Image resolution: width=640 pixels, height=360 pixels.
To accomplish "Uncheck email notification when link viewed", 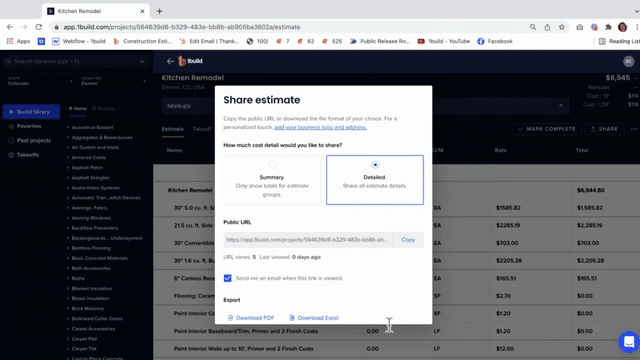I will tap(227, 278).
